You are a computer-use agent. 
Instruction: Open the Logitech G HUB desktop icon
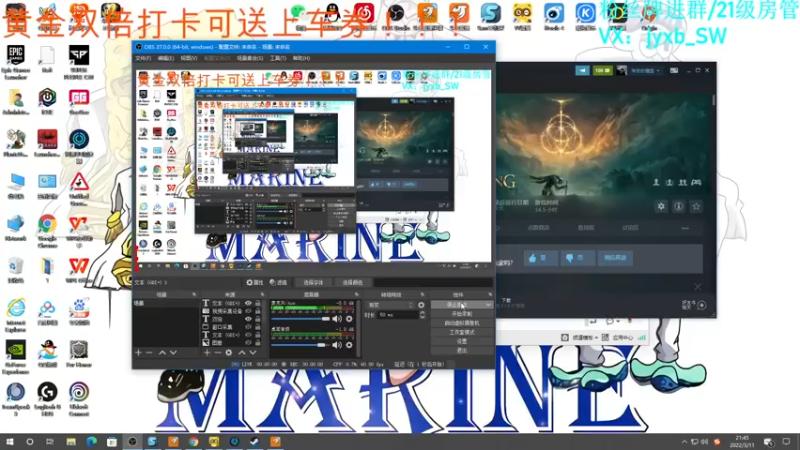[47, 399]
